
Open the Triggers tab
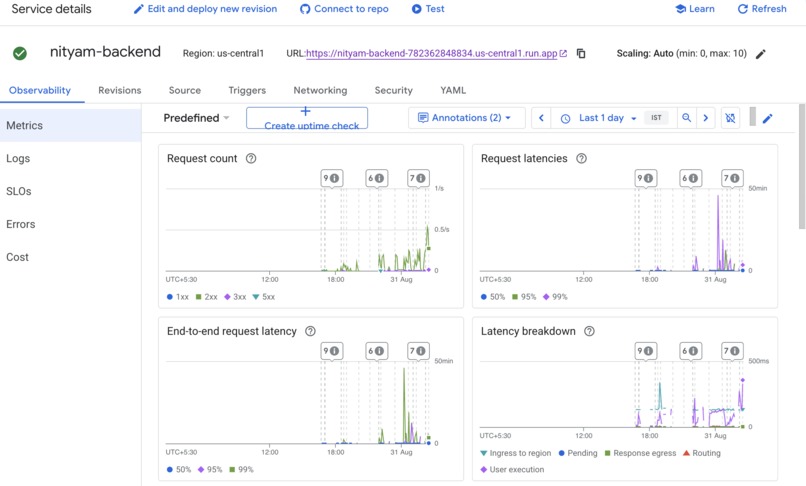247,90
